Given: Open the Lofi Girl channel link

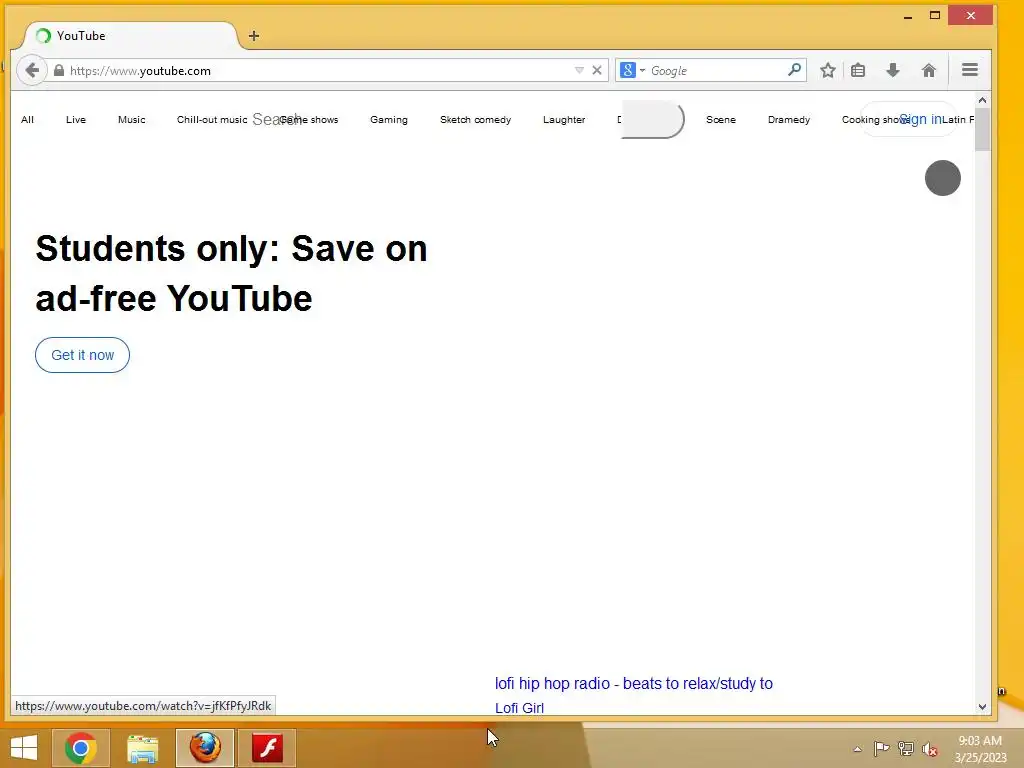Looking at the screenshot, I should [519, 708].
